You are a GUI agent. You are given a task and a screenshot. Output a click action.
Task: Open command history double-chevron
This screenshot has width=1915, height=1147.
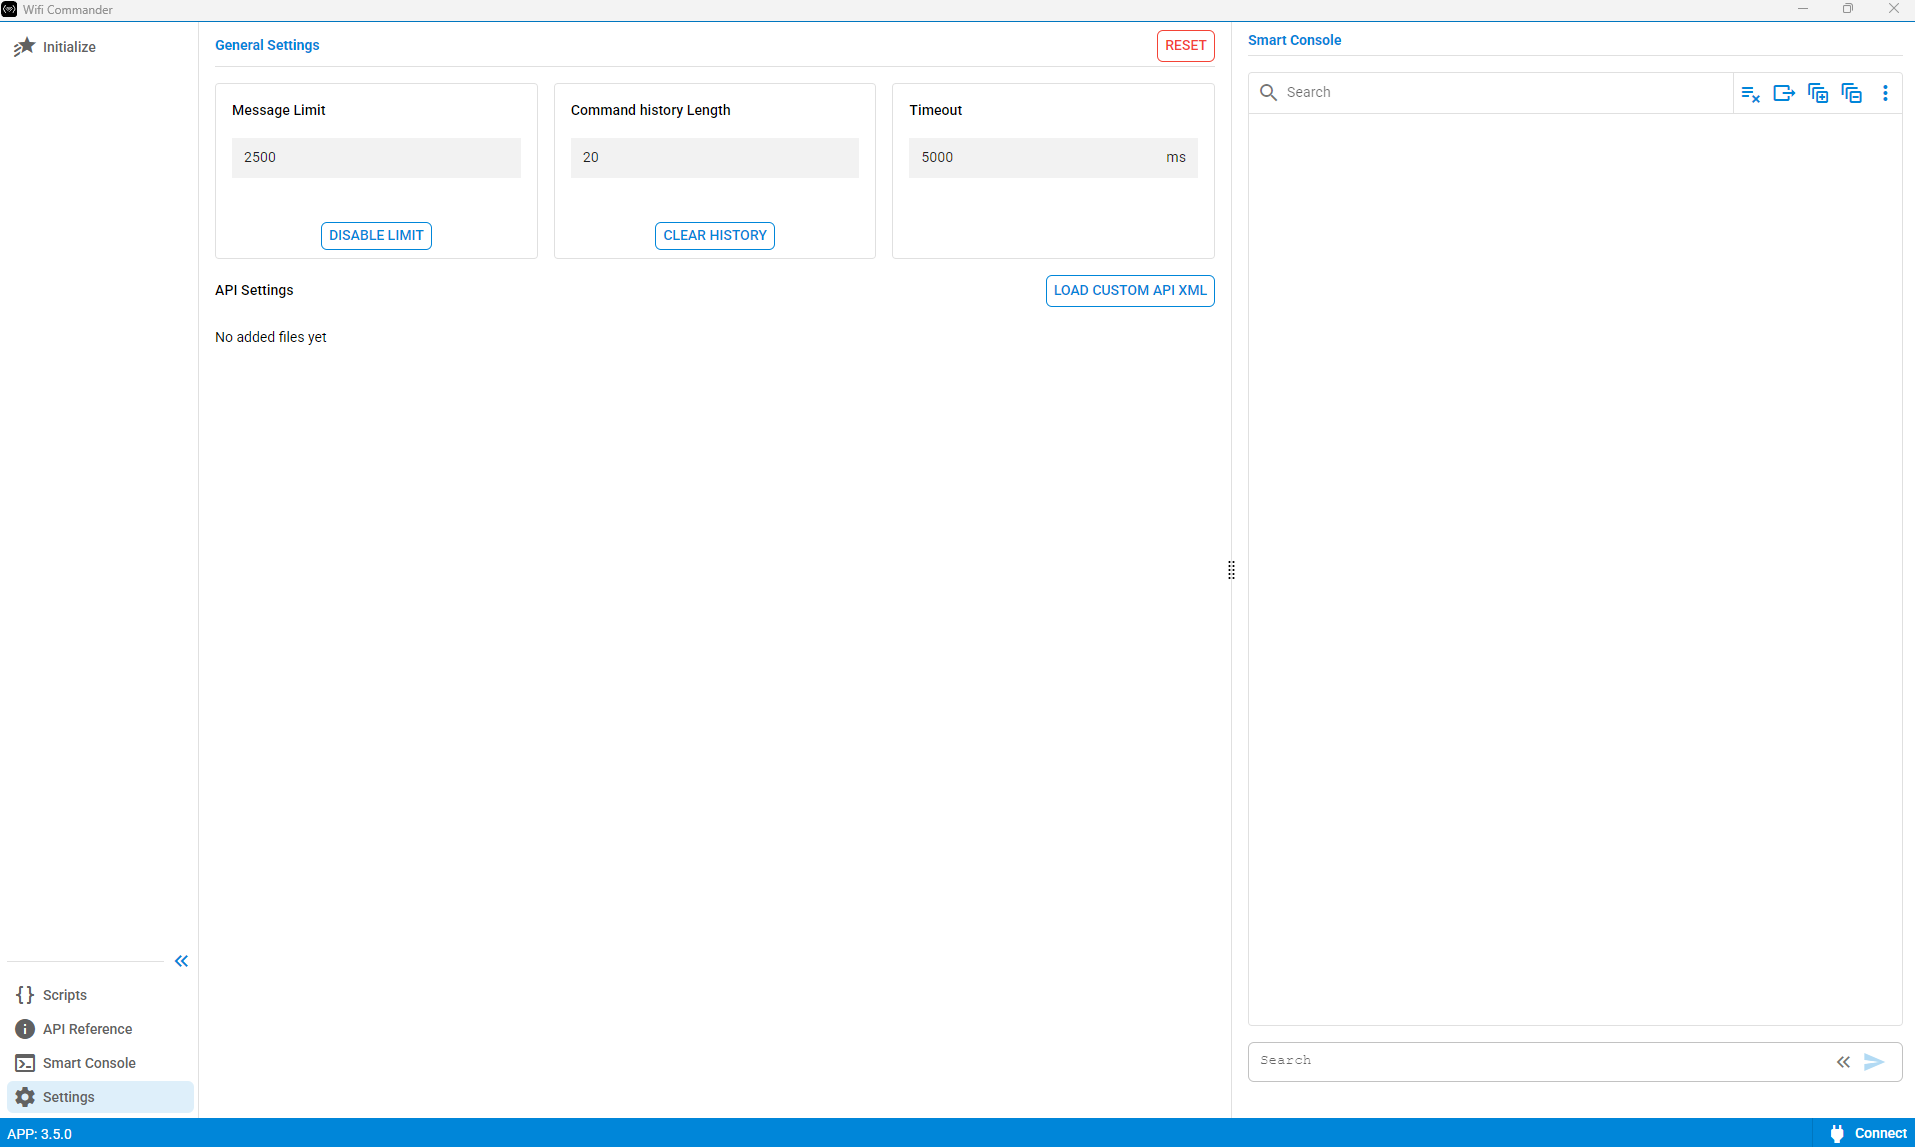(1843, 1062)
